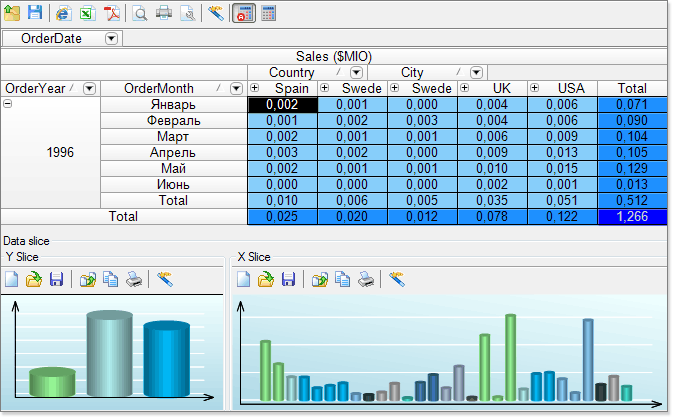Image resolution: width=680 pixels, height=420 pixels.
Task: Switch to the plain grid view button
Action: click(x=268, y=13)
